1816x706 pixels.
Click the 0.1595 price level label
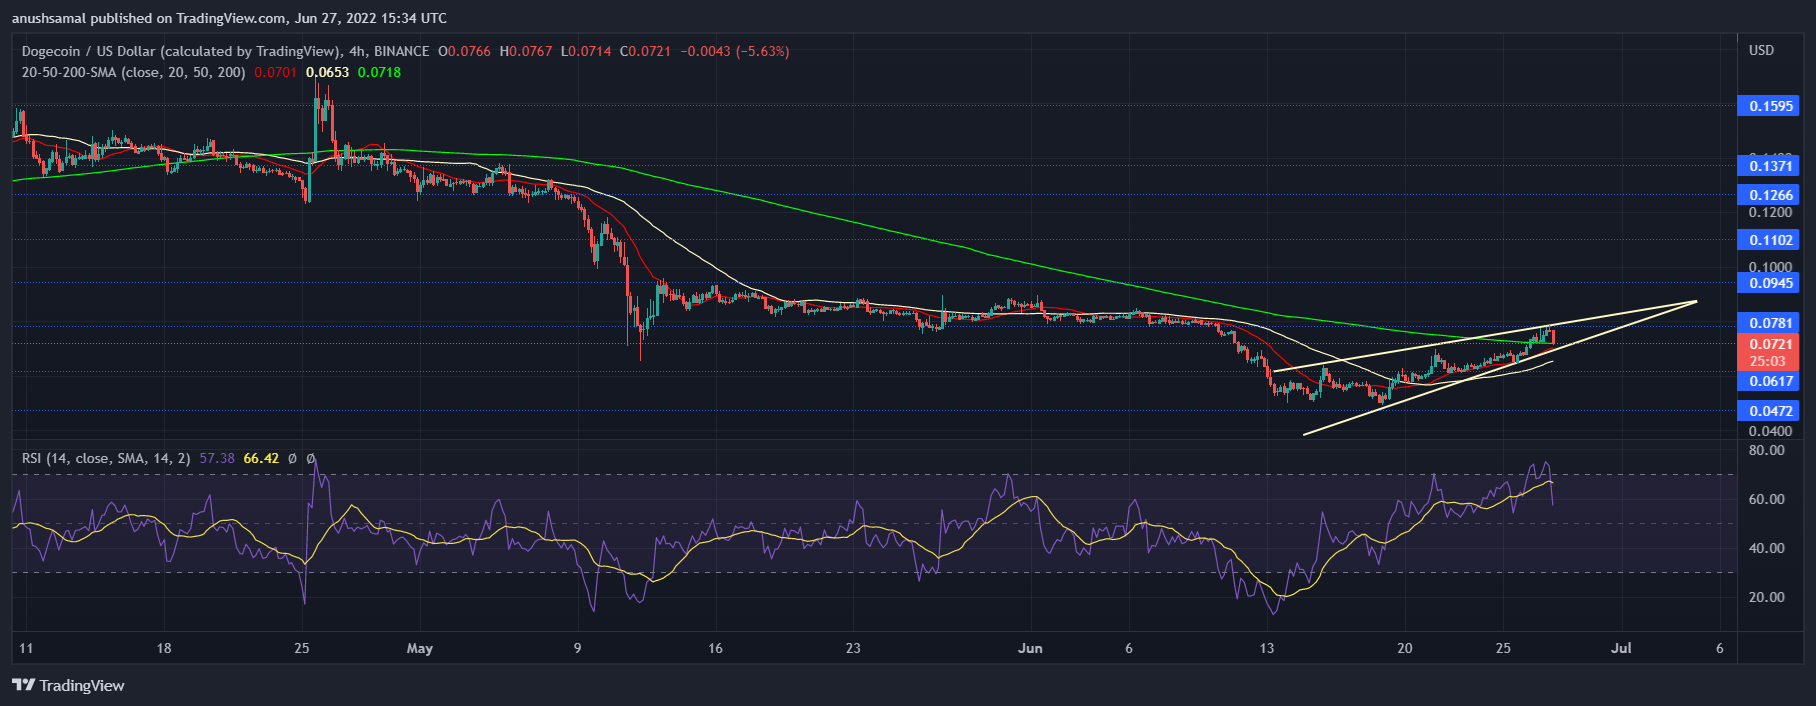pos(1770,106)
